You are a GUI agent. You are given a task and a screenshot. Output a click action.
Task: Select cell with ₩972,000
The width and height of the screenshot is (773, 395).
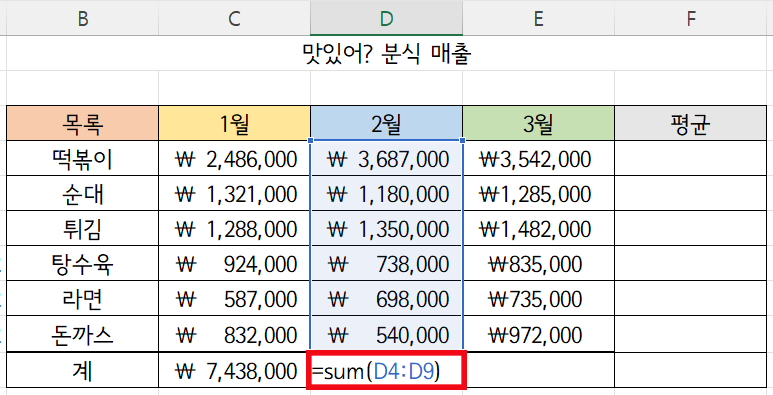538,334
